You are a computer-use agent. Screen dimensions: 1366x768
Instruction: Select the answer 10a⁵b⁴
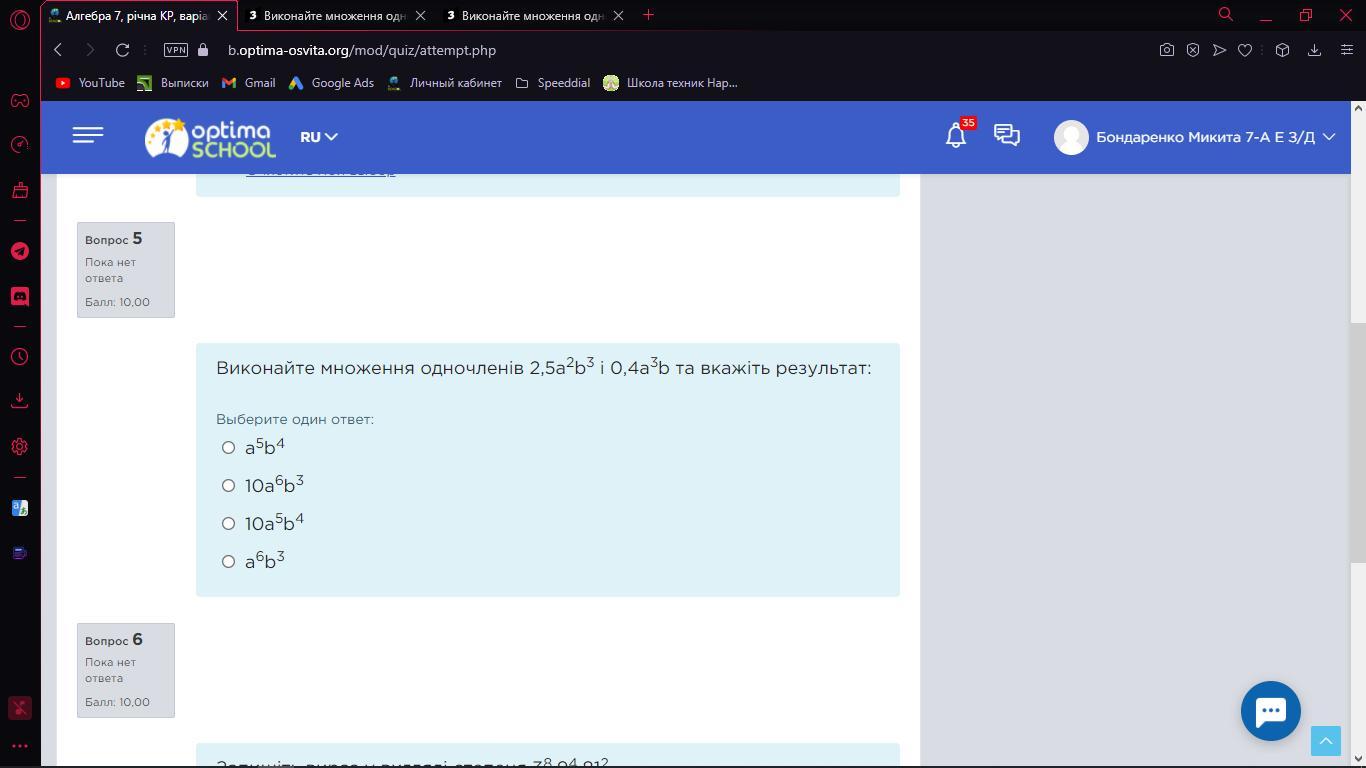coord(229,523)
